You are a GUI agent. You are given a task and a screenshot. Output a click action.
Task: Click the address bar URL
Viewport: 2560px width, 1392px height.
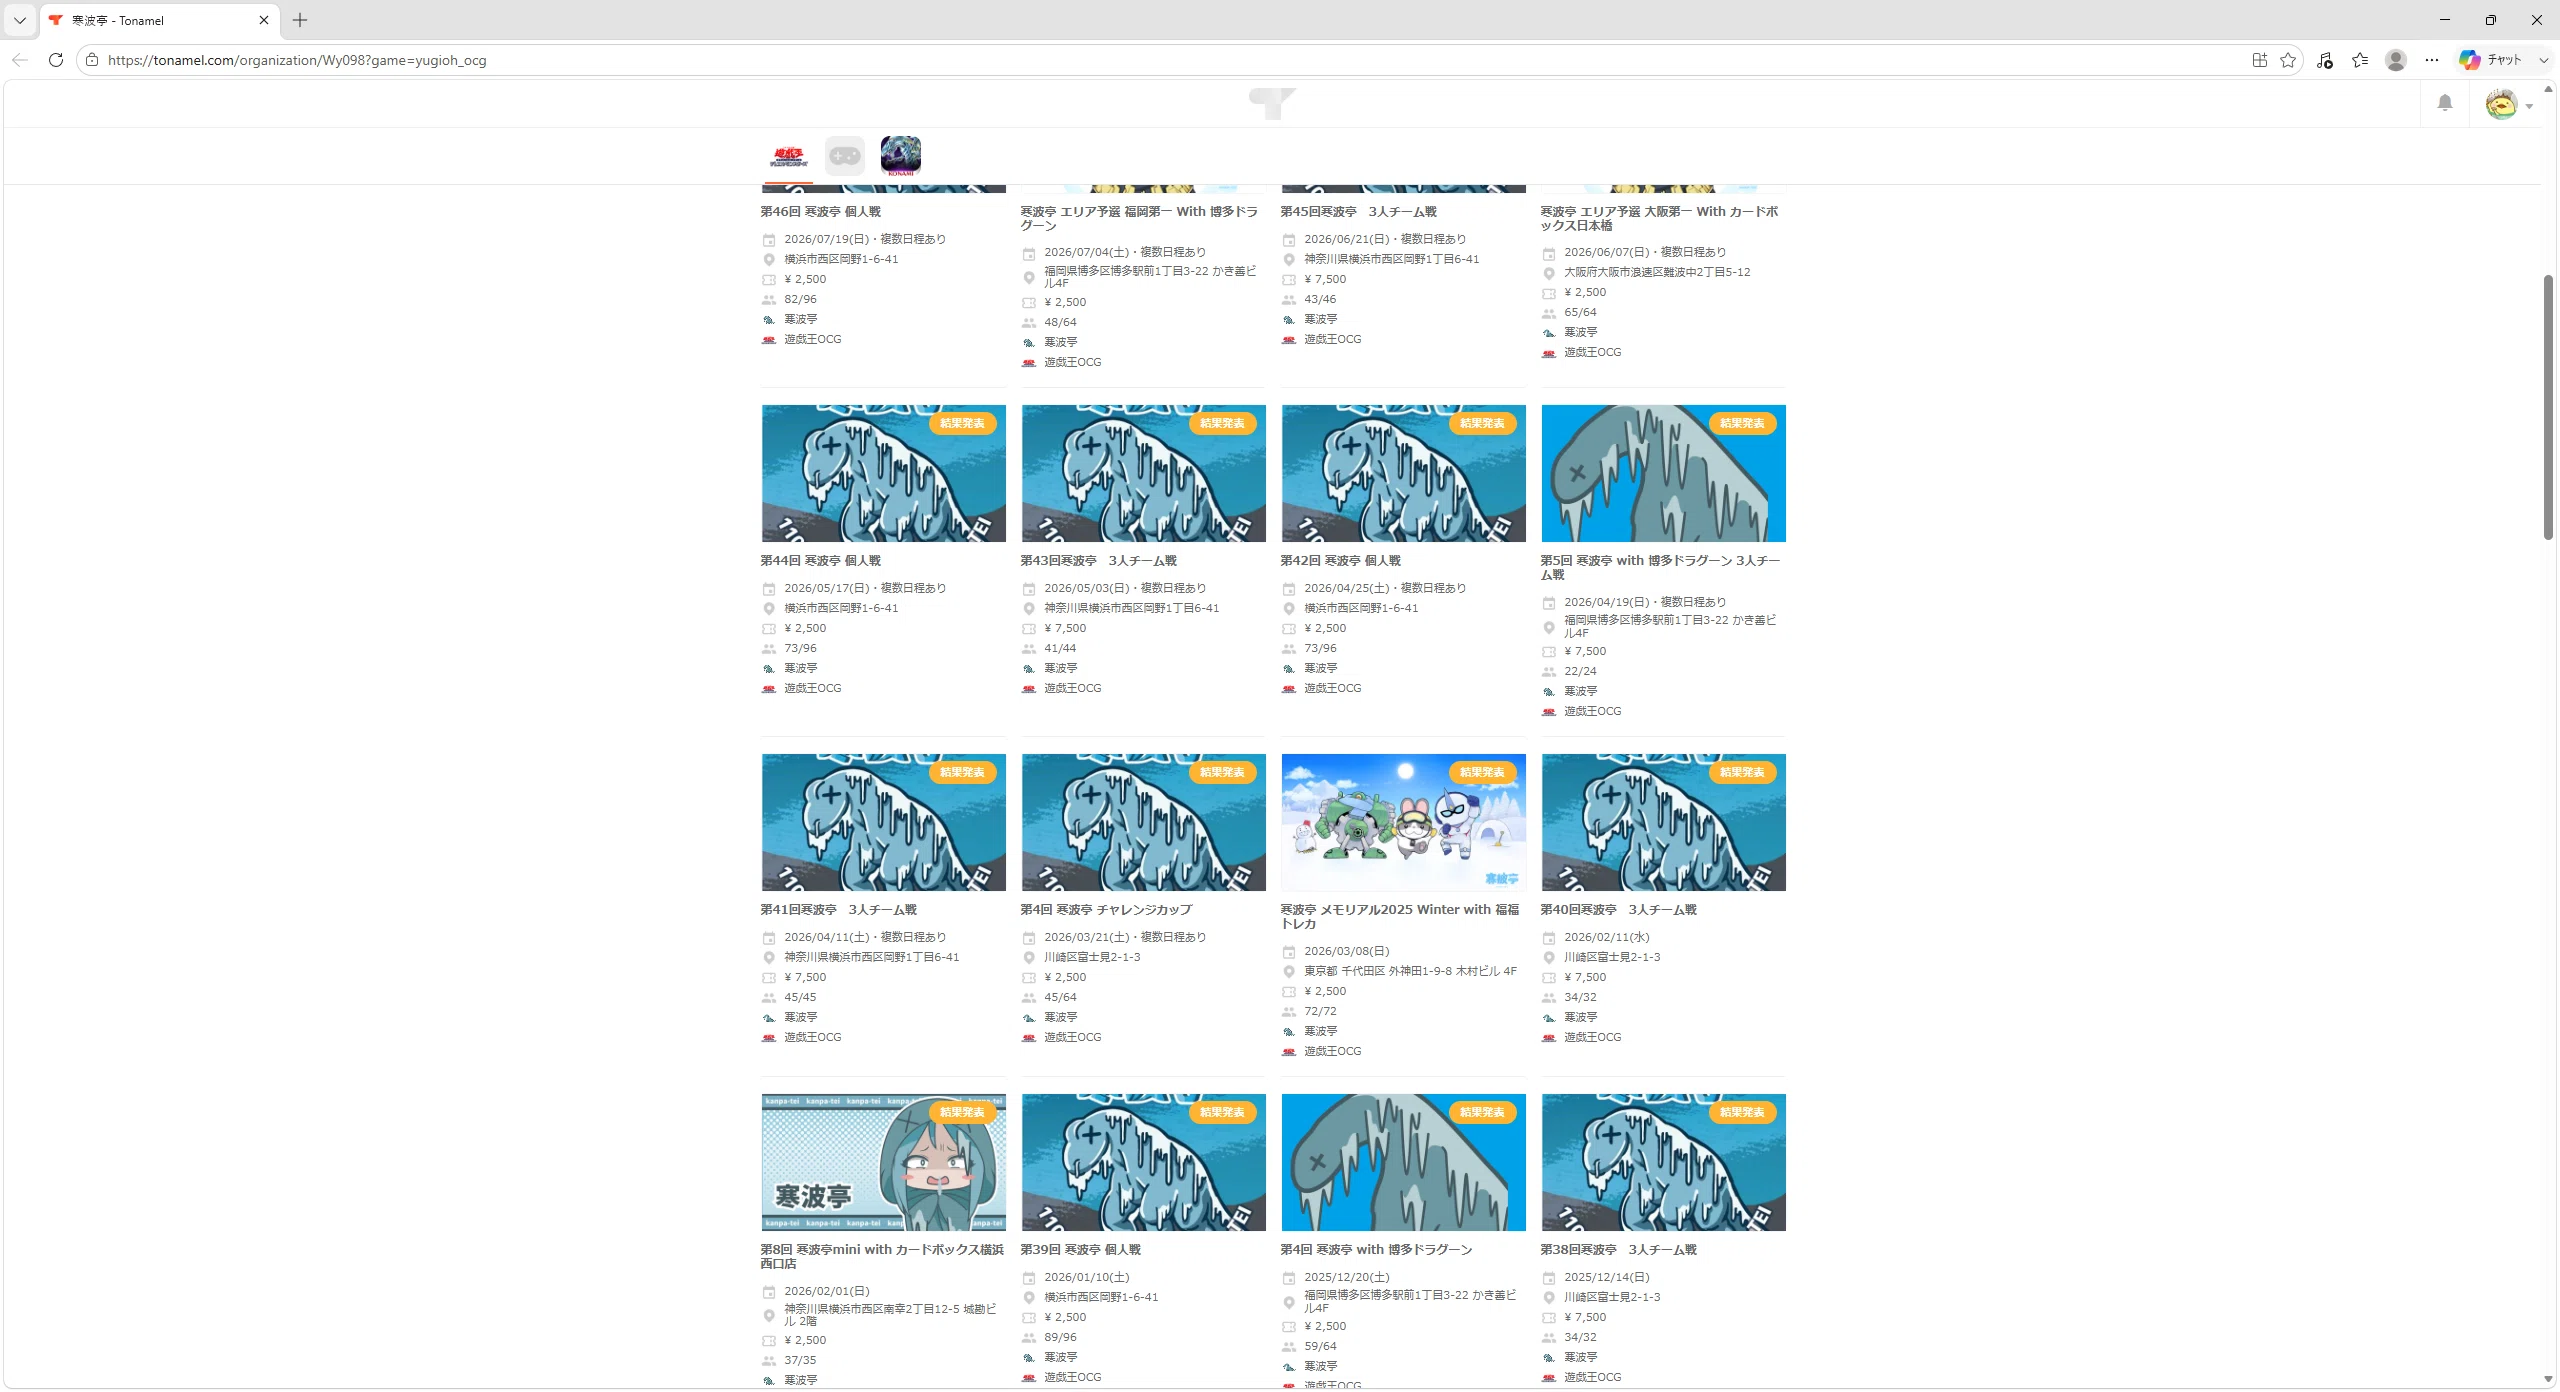coord(297,60)
